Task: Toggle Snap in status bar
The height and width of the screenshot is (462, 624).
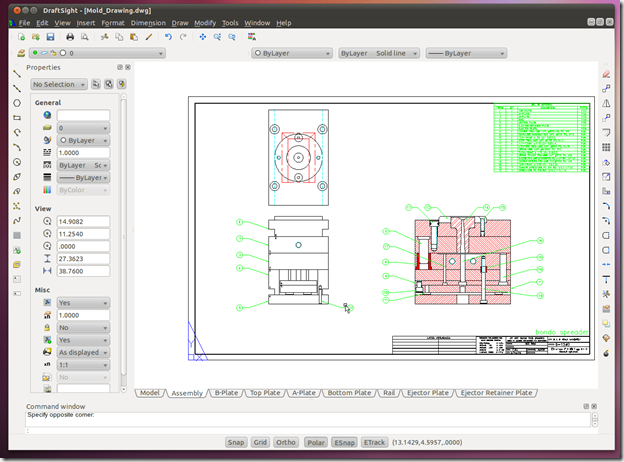Action: click(x=236, y=442)
